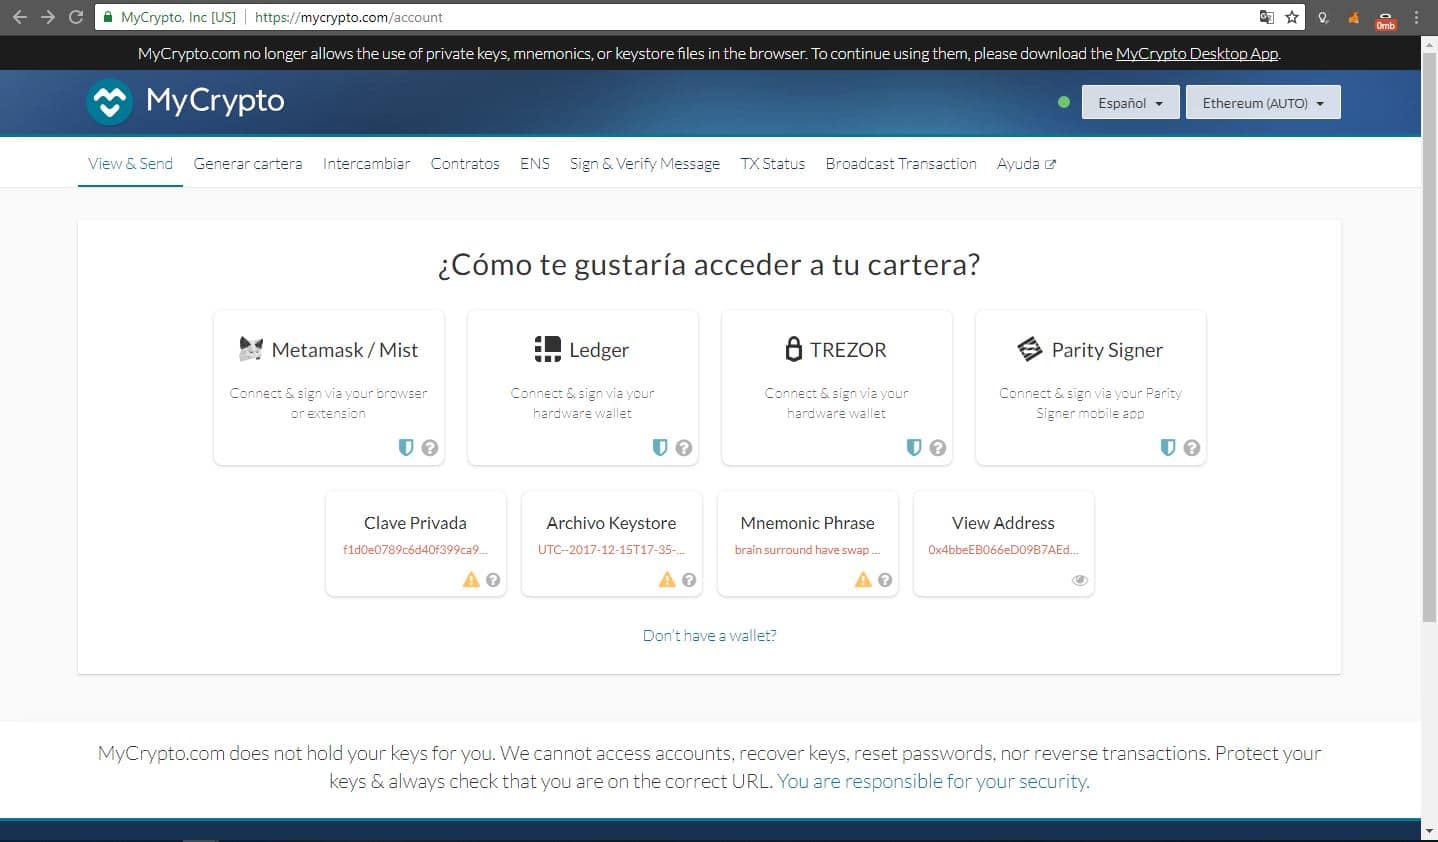Click the Parity Signer icon
Screen dimensions: 1438x842
1030,348
